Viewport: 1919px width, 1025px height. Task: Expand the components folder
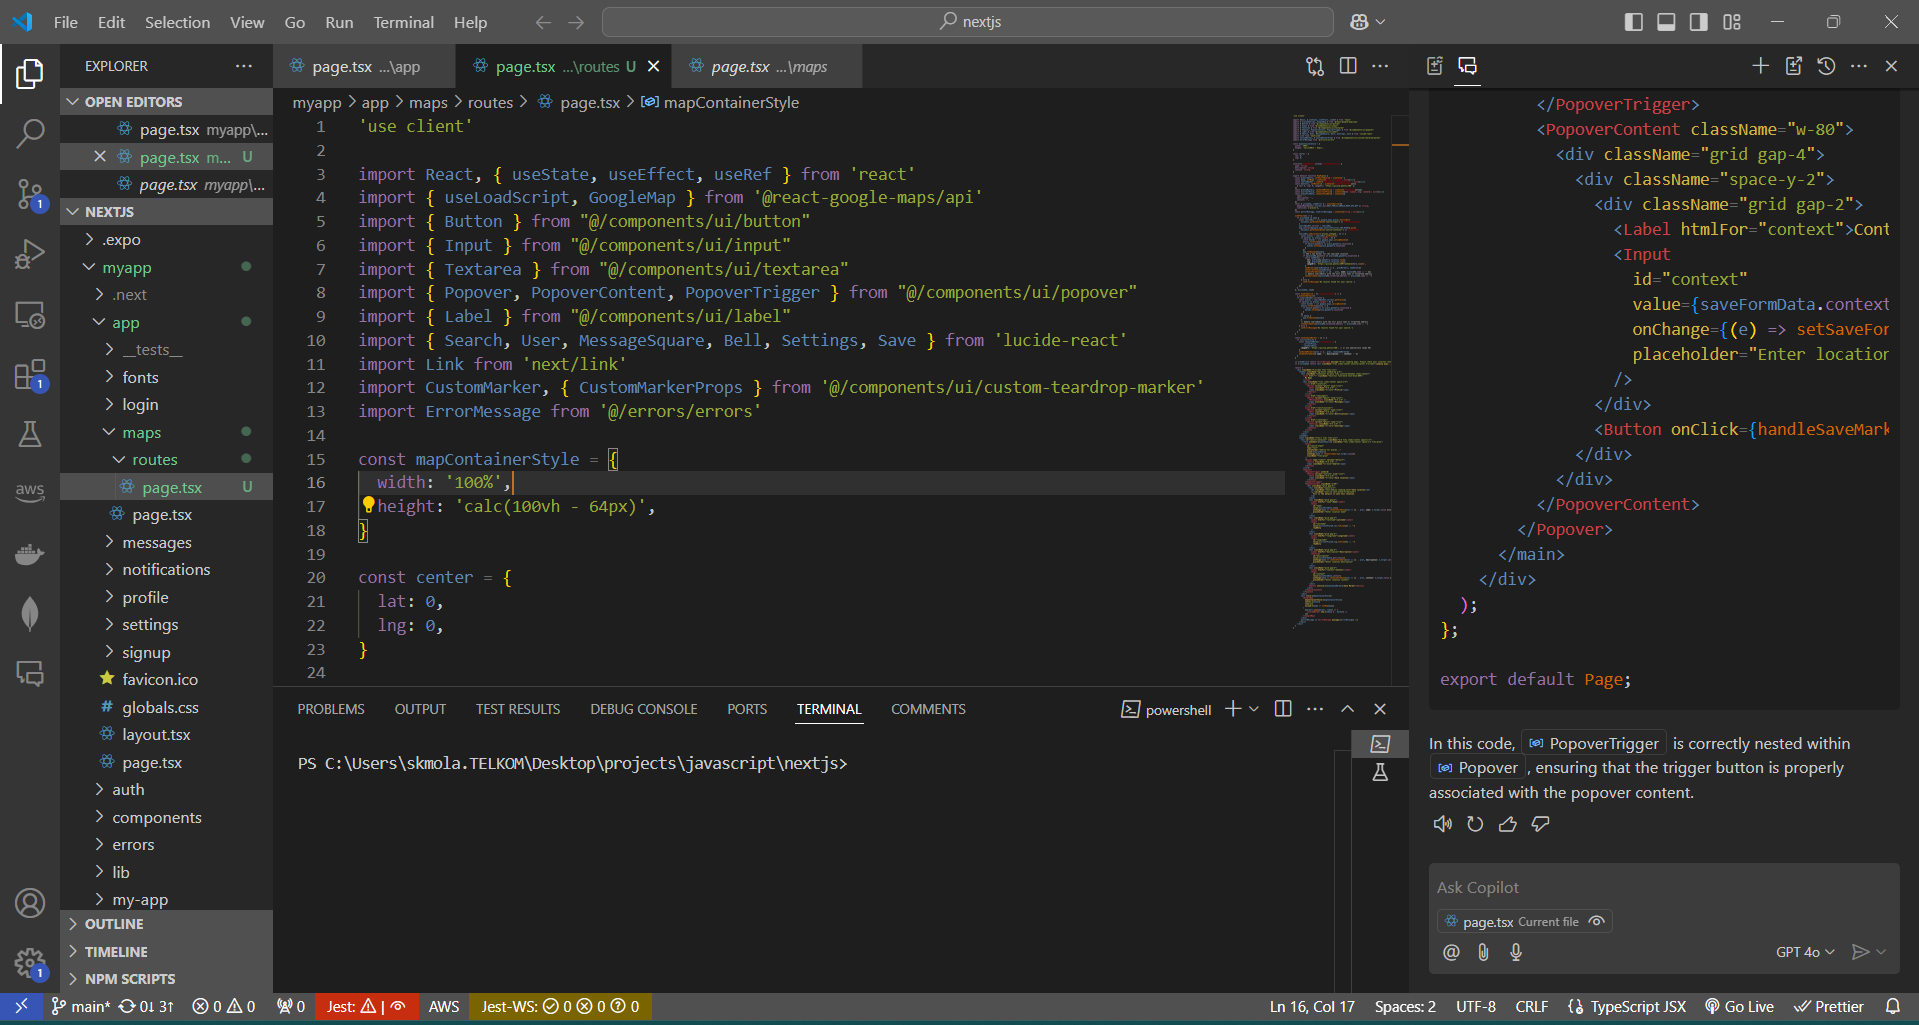pyautogui.click(x=157, y=817)
